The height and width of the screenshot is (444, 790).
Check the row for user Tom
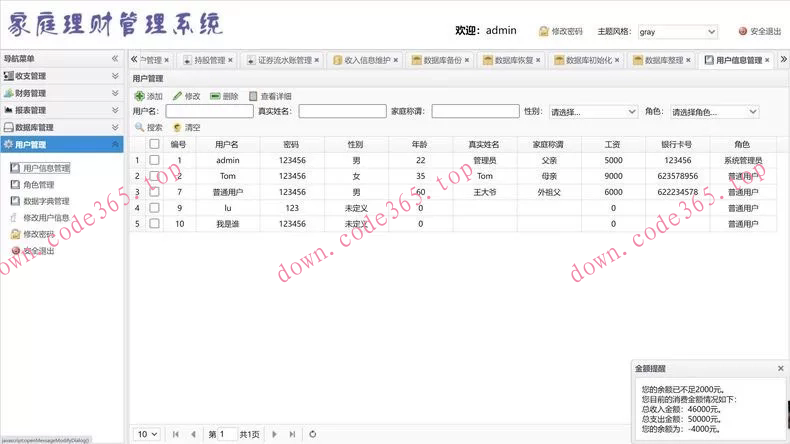pos(154,176)
